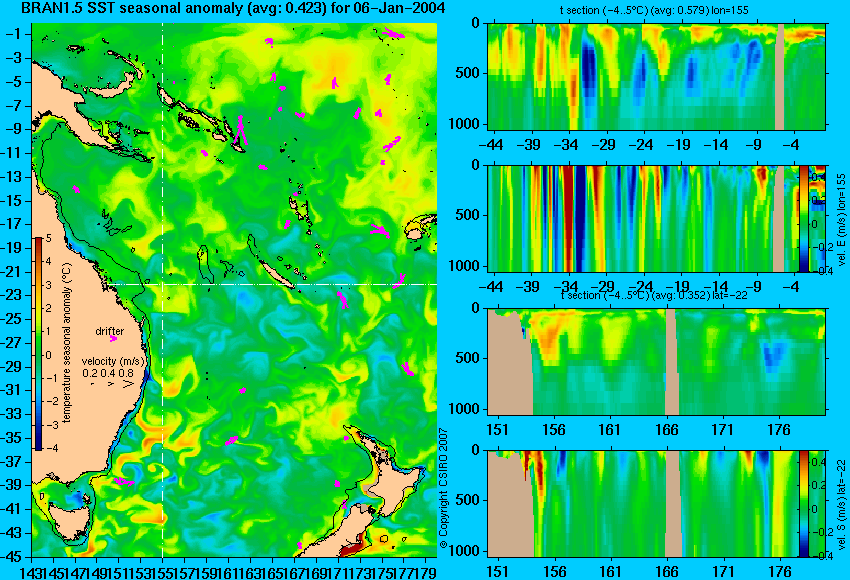Click the velocity arrow legend symbols
850x580 pixels.
point(113,384)
